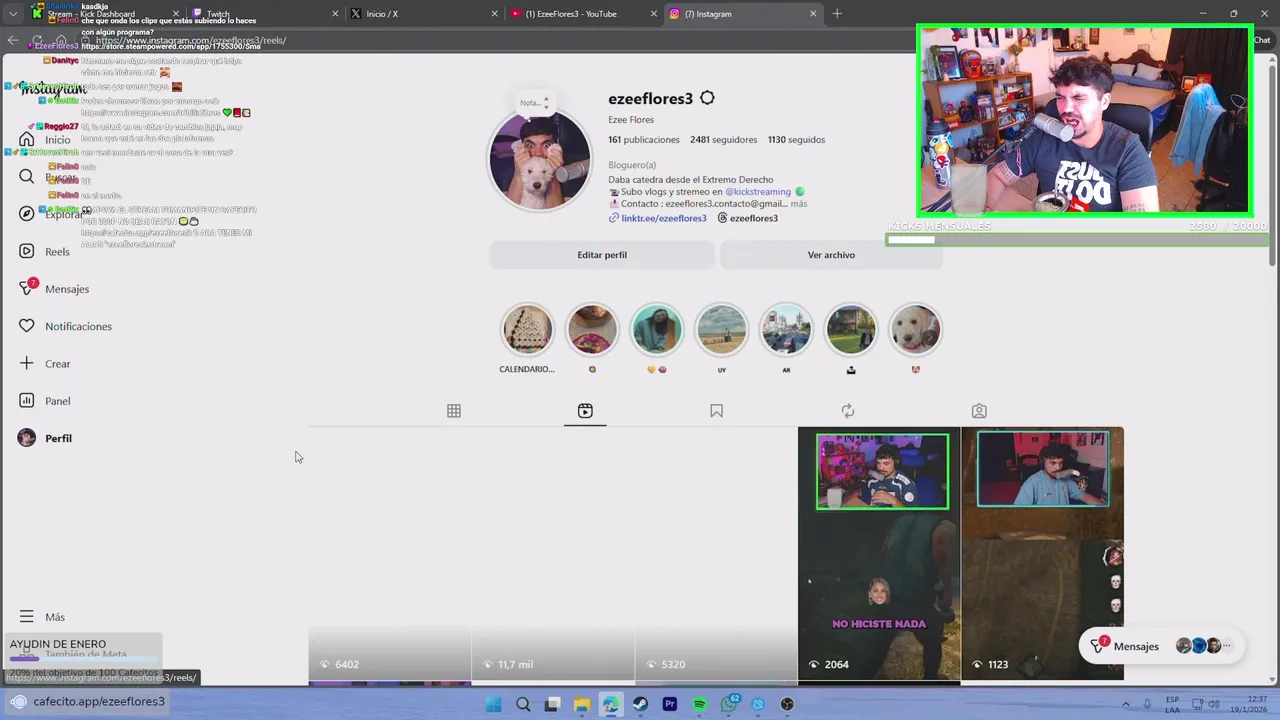Open File Explorer on taskbar
This screenshot has height=720, width=1280.
point(582,704)
